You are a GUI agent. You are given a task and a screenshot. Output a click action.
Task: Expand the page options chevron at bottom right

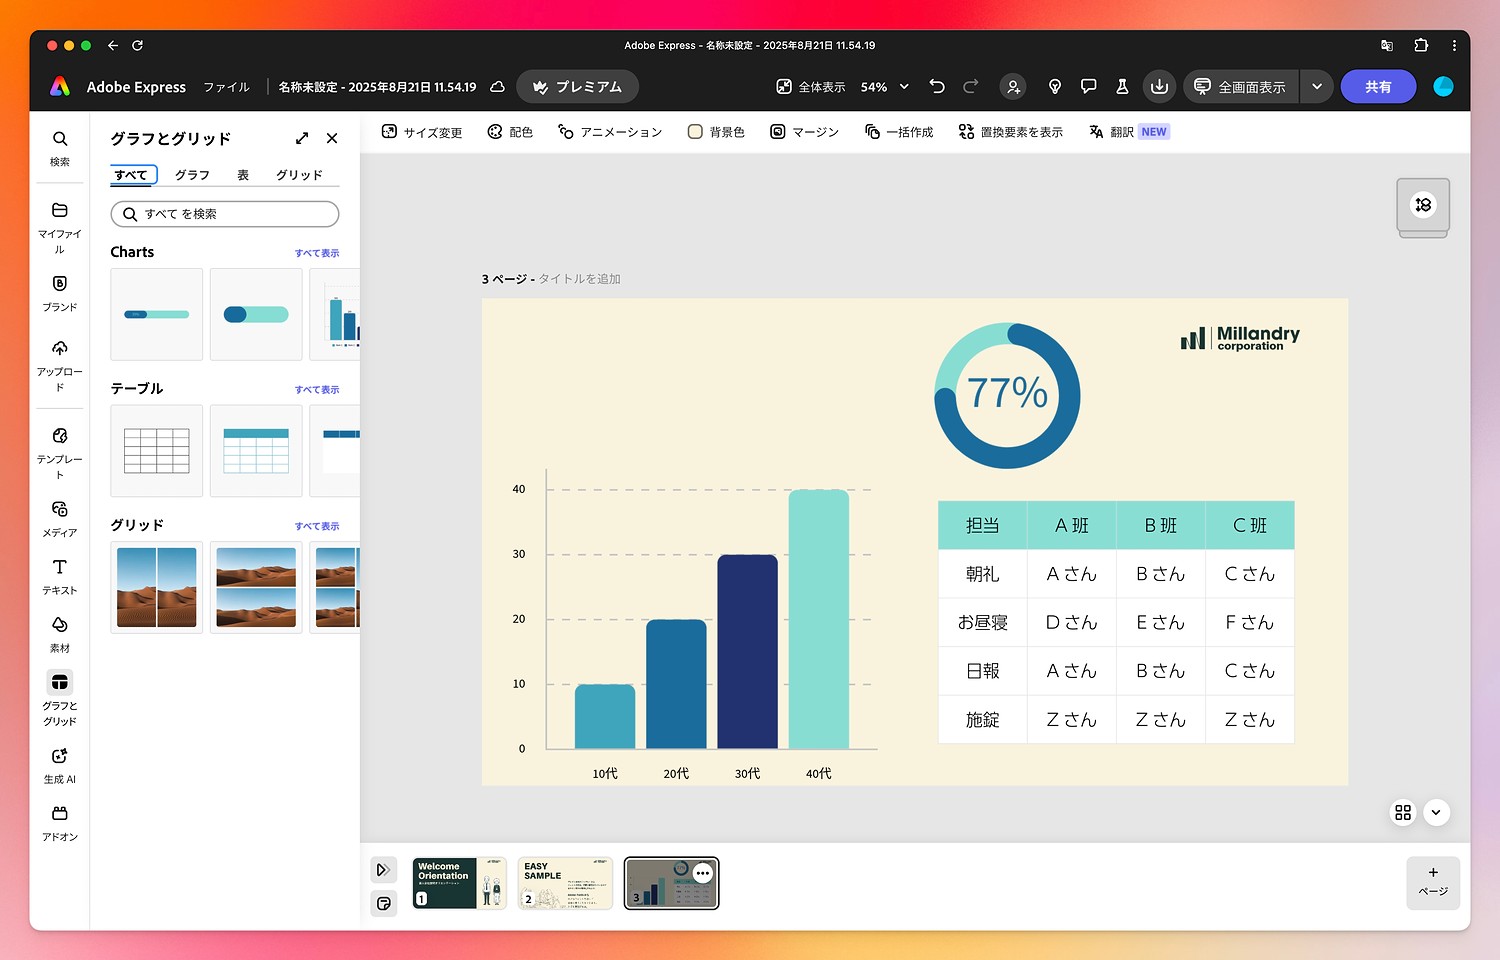tap(1436, 813)
